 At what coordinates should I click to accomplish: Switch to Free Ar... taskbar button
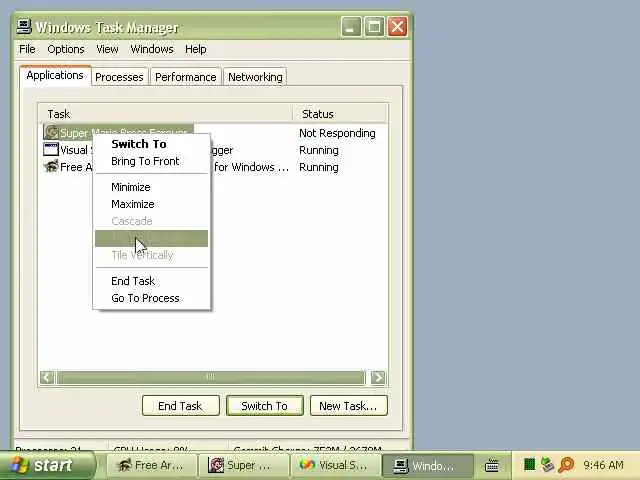[151, 465]
